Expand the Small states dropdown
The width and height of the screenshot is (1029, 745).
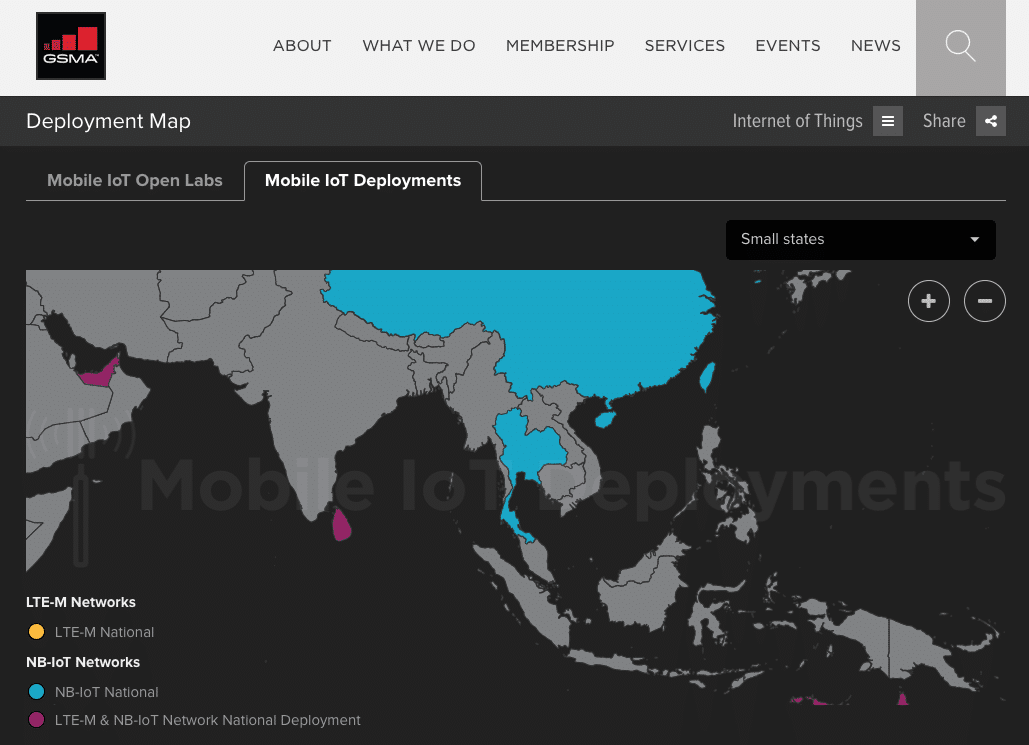(x=860, y=240)
